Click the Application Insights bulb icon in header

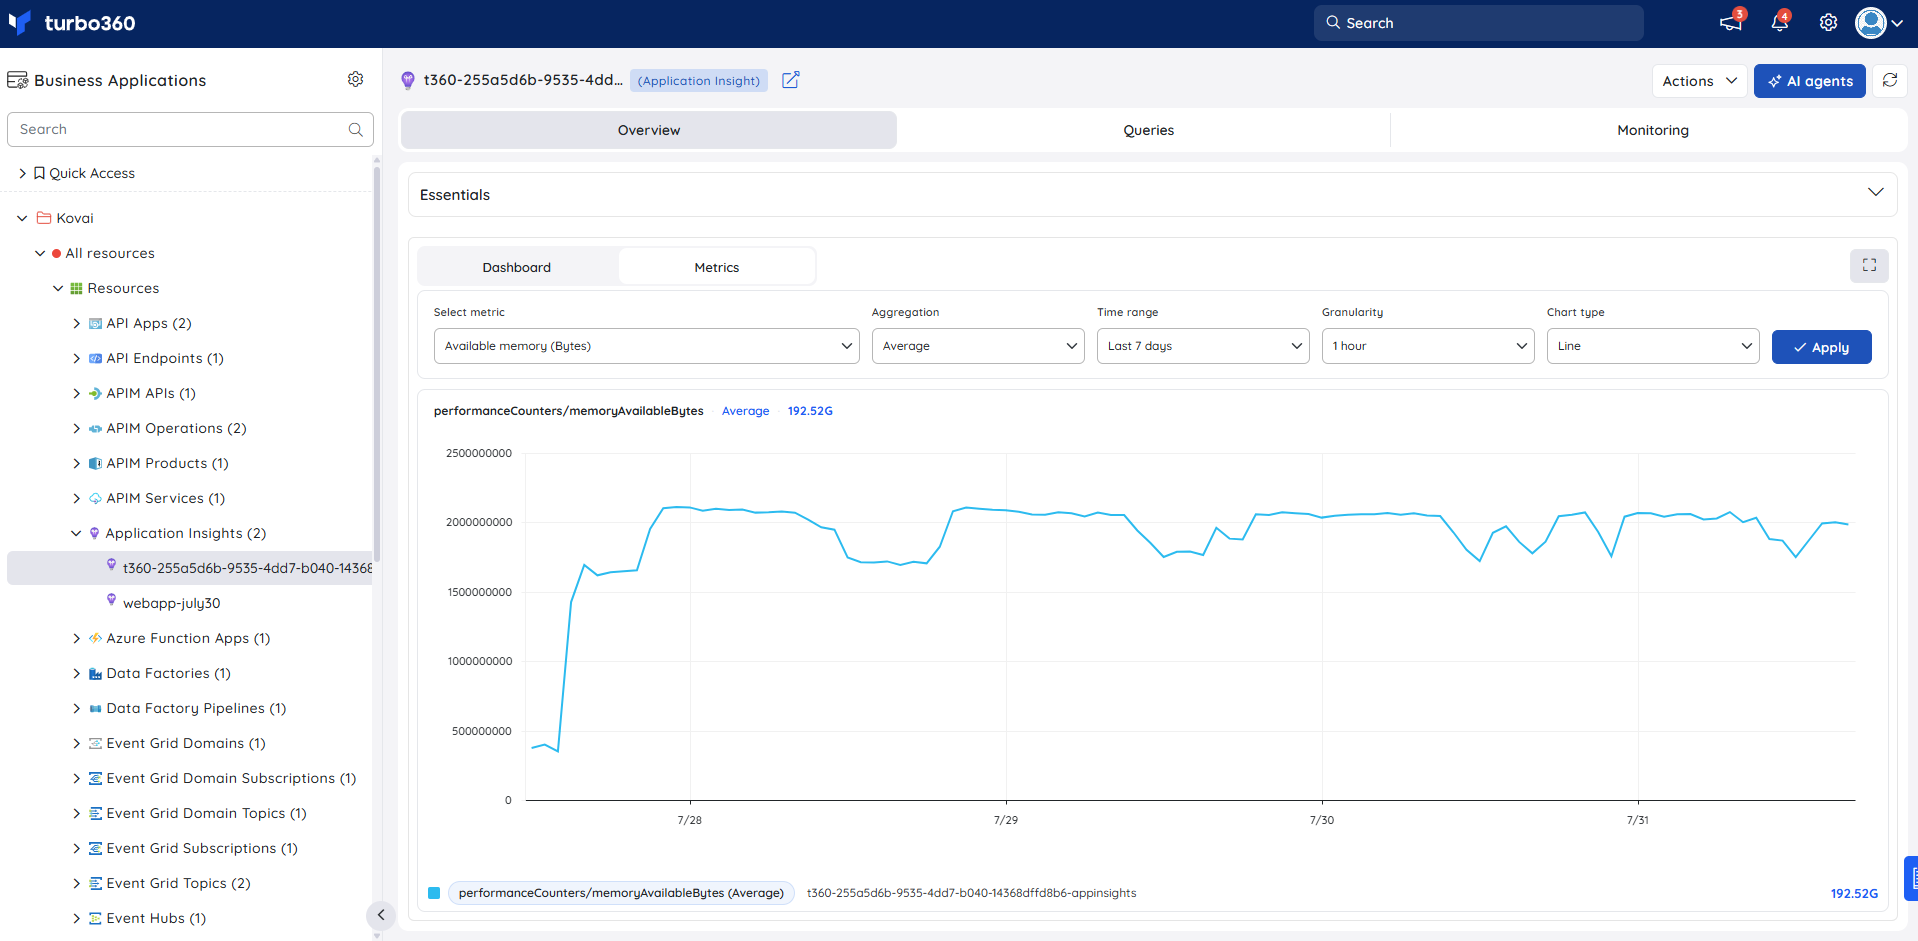click(407, 80)
